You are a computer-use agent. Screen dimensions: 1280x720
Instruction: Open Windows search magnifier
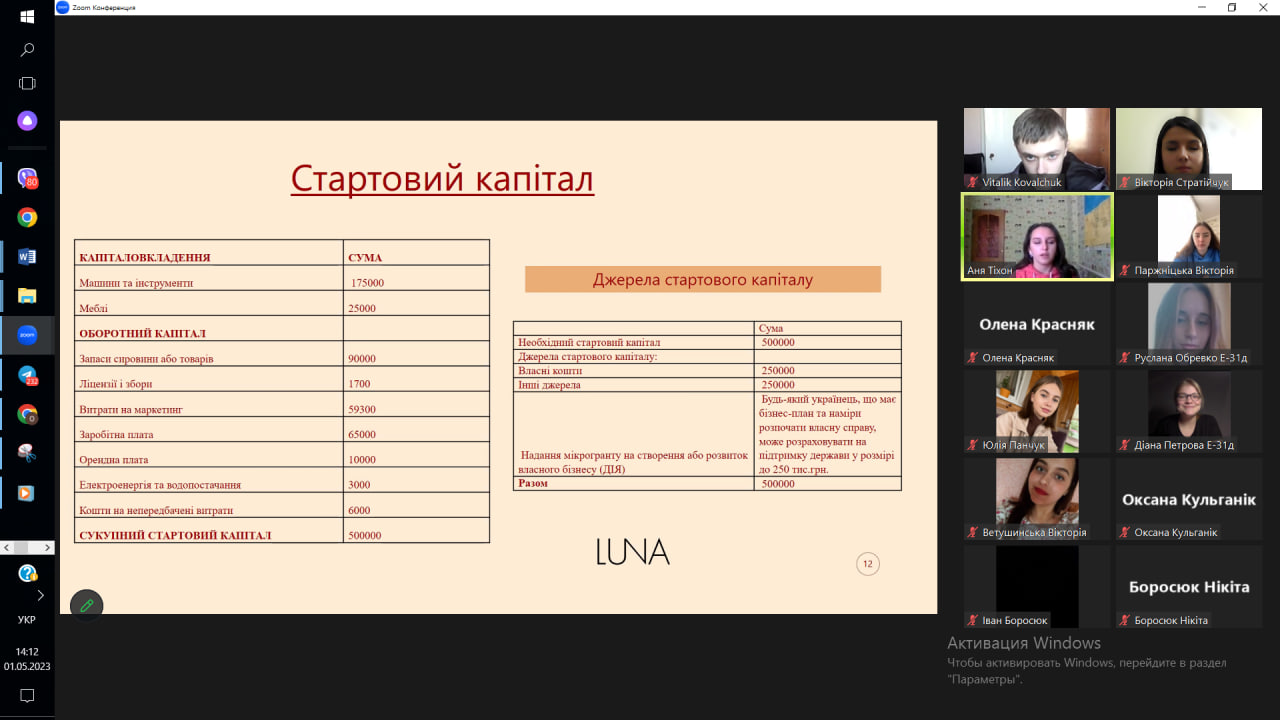(27, 50)
